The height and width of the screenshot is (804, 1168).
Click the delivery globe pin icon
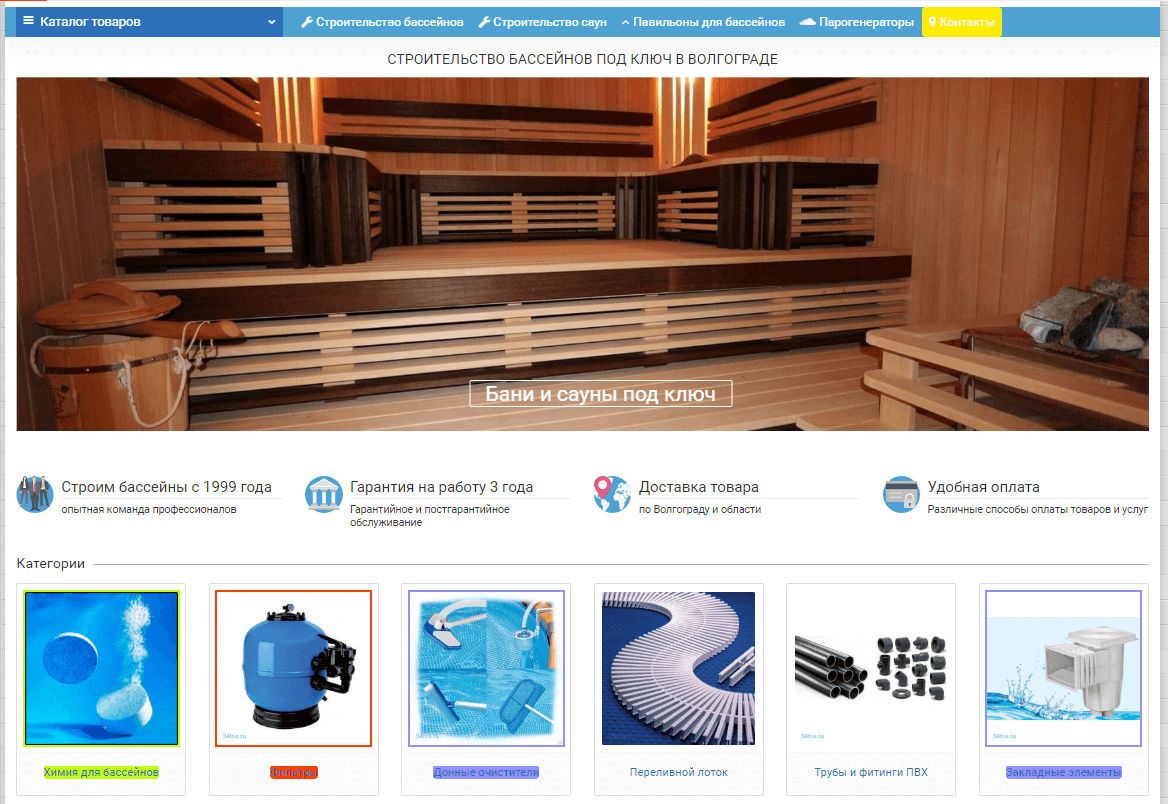coord(611,495)
